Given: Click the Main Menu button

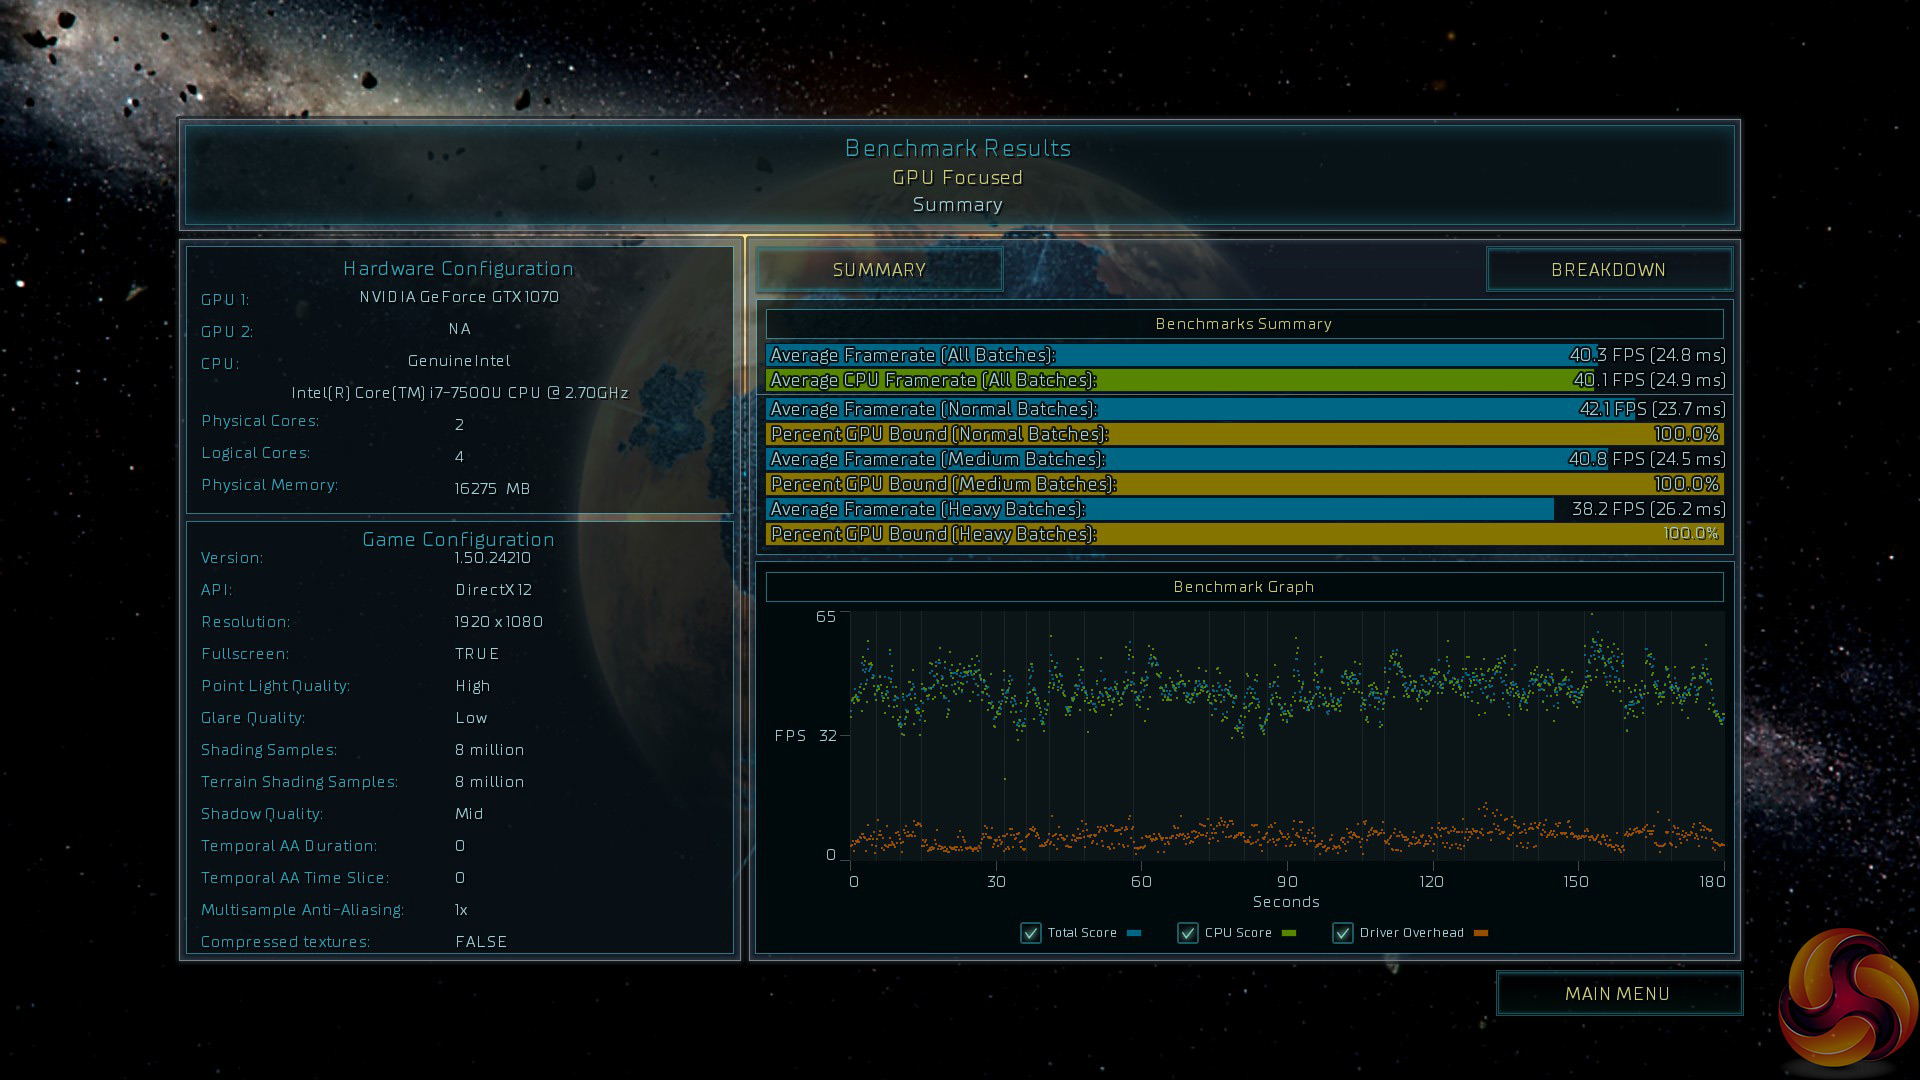Looking at the screenshot, I should [1617, 994].
